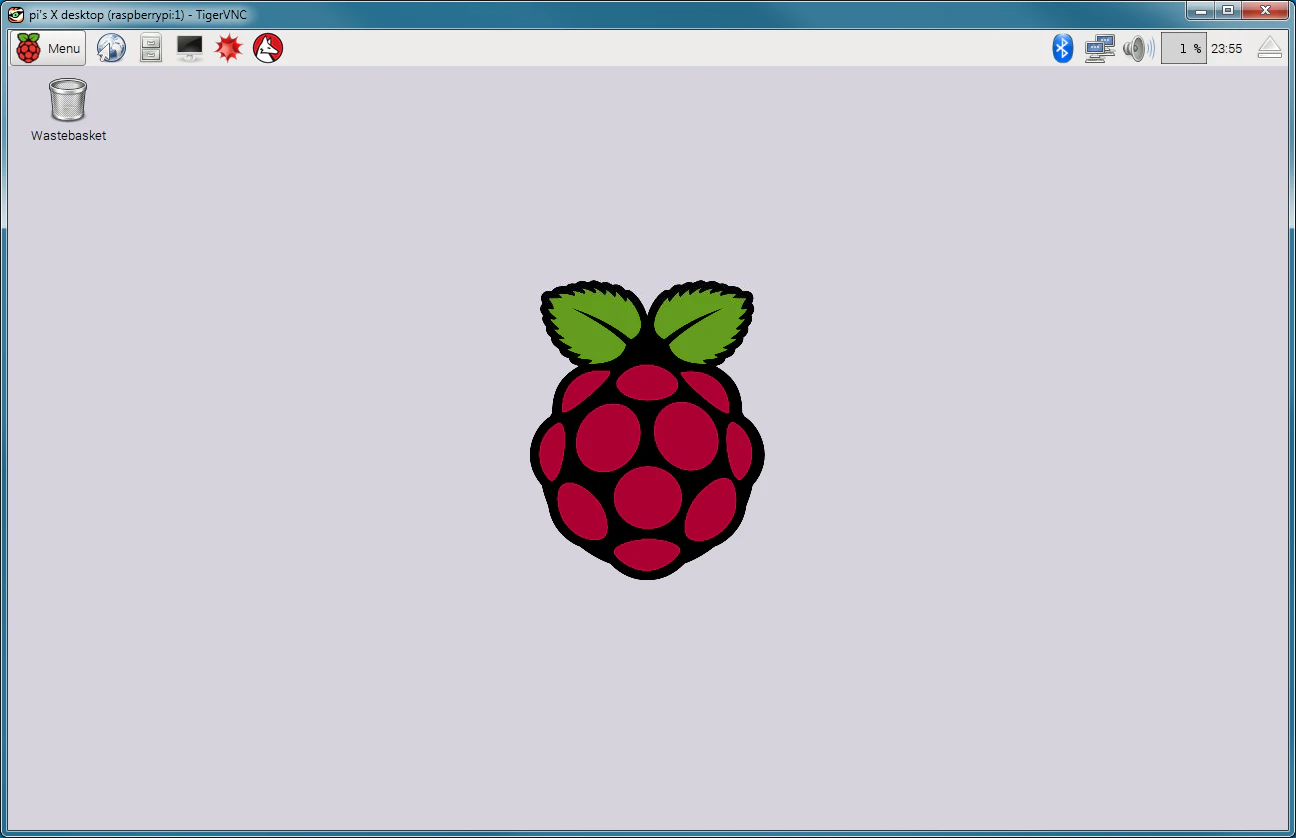Screen dimensions: 1296x838
Task: Open the Raspberry Pi Menu button
Action: click(48, 48)
